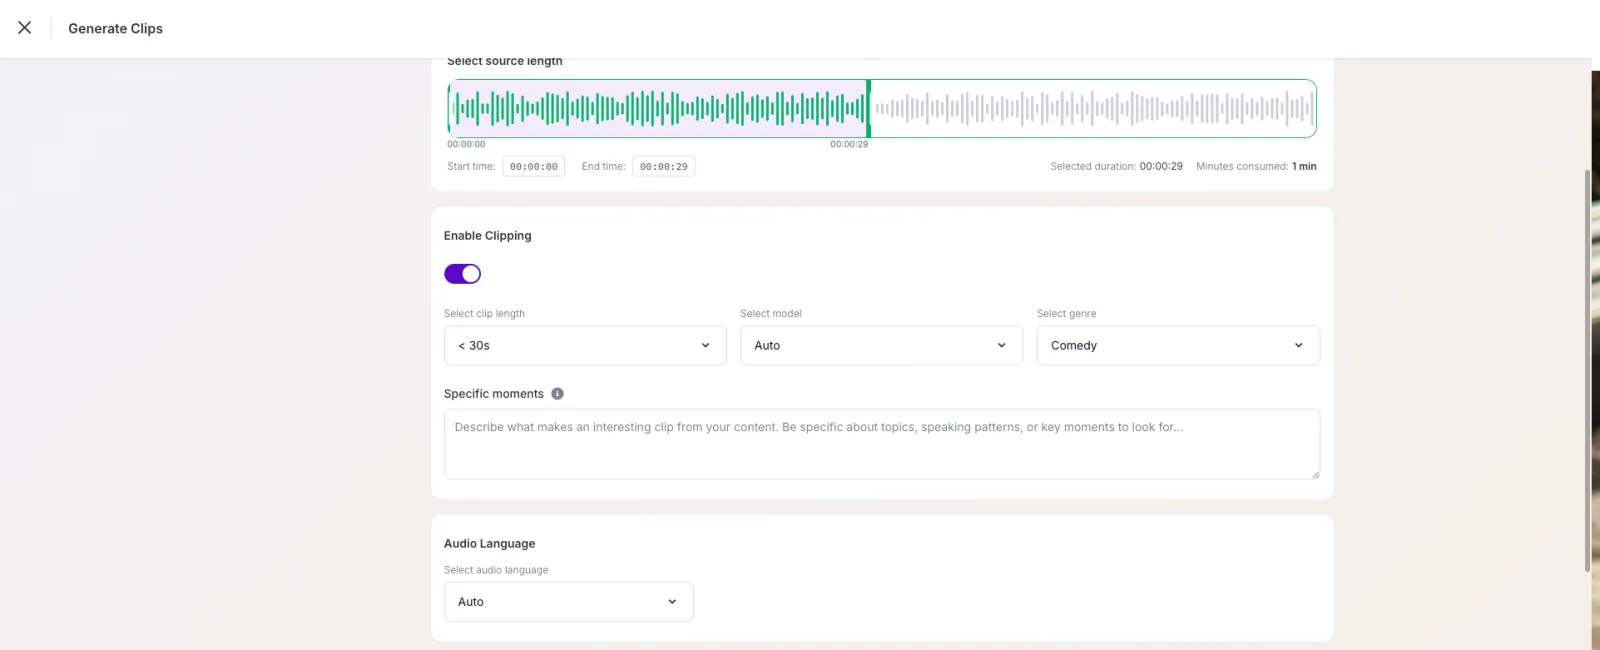Click the End time input field
This screenshot has height=650, width=1600.
tap(663, 167)
